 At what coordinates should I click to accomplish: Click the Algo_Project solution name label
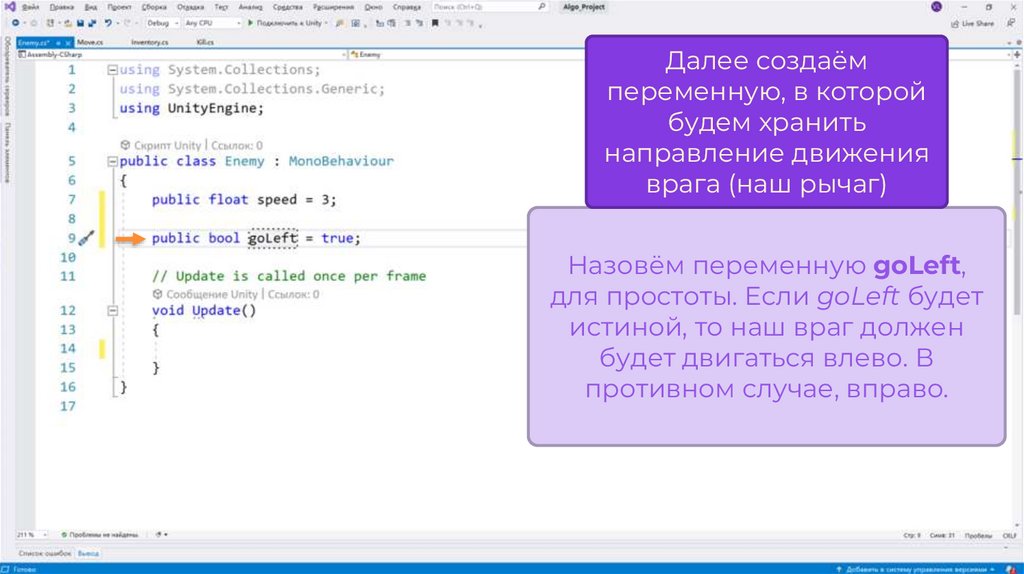click(584, 7)
